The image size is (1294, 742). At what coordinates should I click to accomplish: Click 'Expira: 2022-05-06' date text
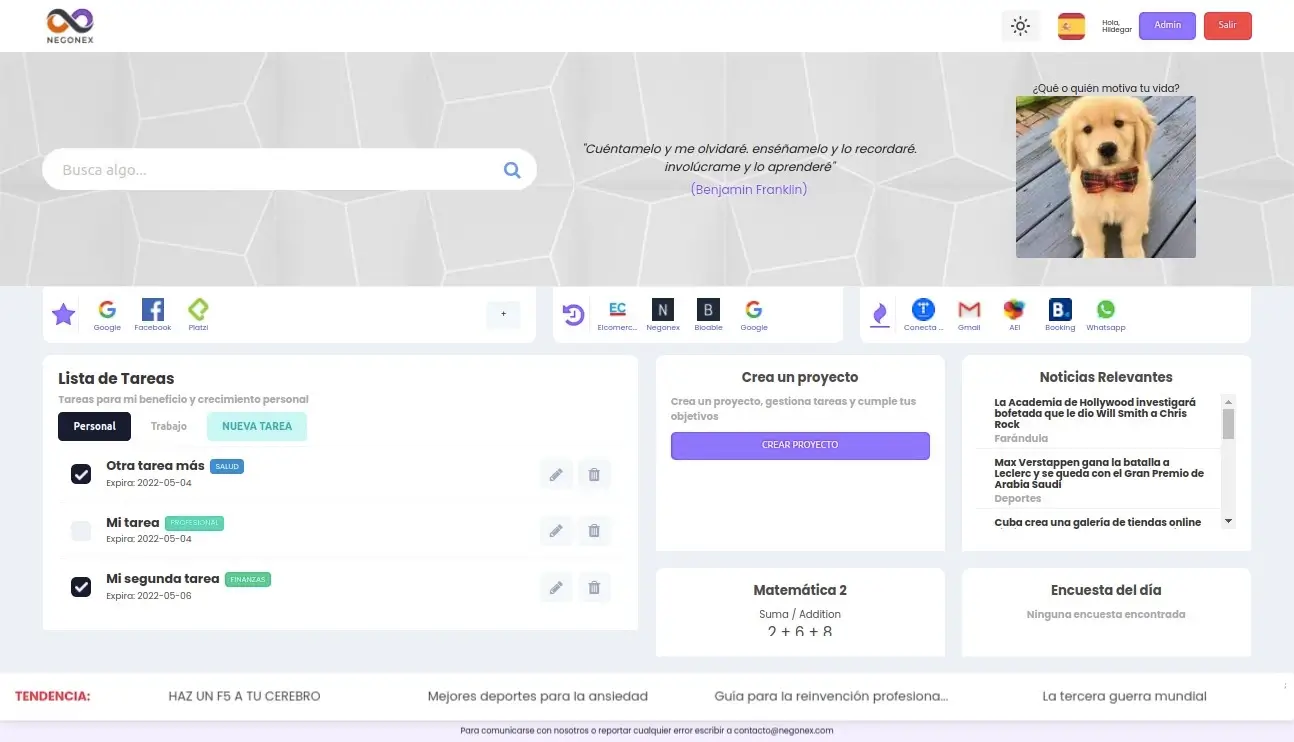[x=149, y=596]
